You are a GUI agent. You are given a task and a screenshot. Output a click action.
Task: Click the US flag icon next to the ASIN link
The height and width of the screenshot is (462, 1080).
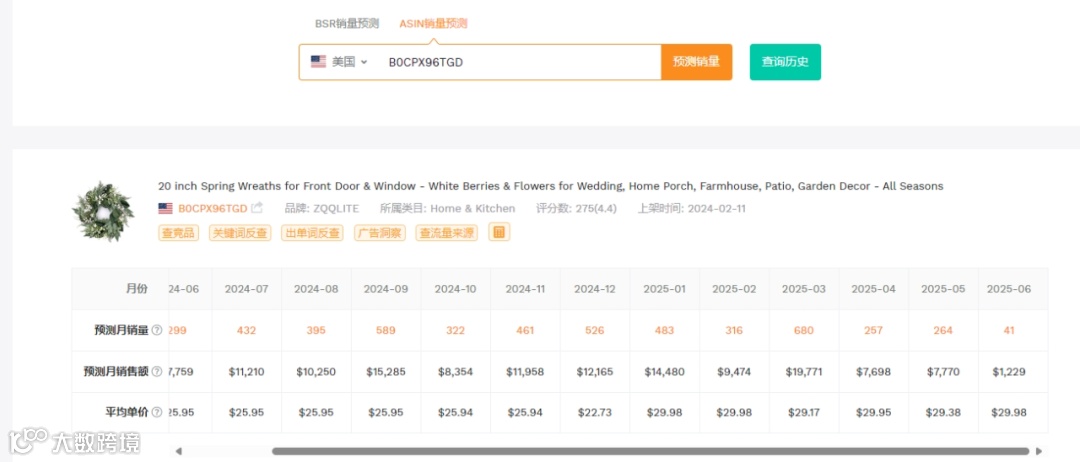pyautogui.click(x=165, y=208)
